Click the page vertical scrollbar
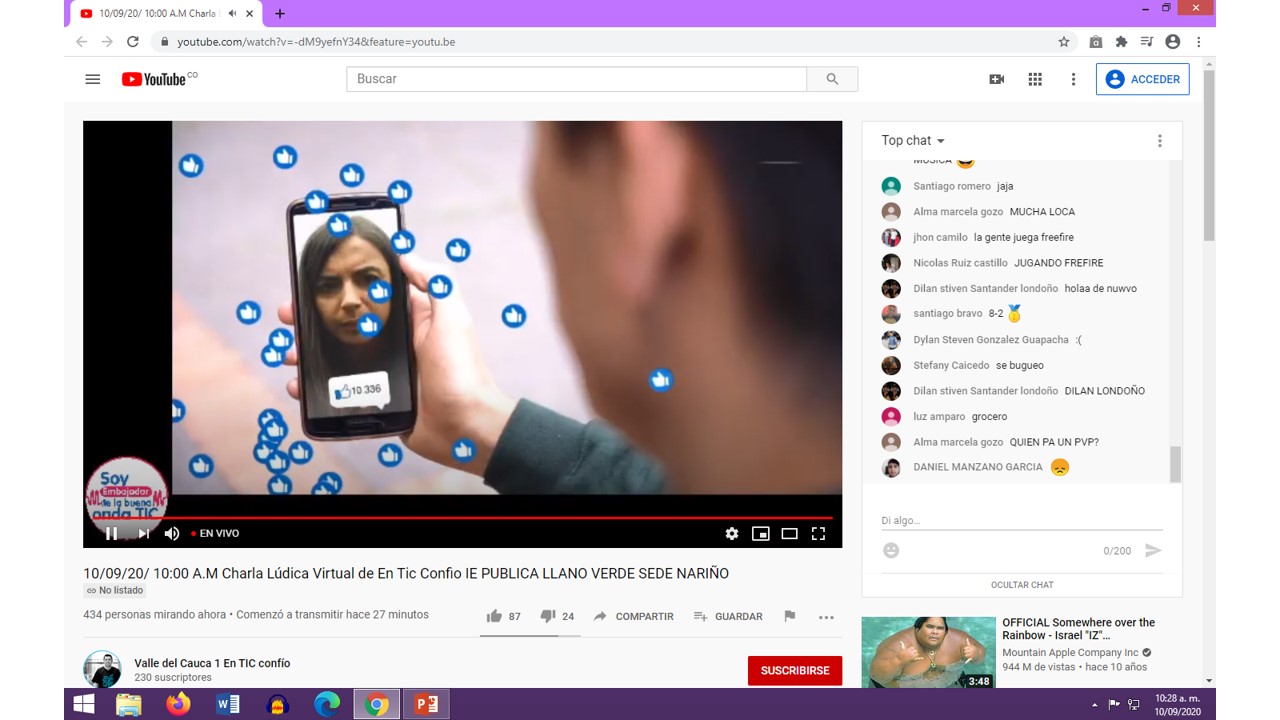This screenshot has width=1280, height=720. tap(1209, 155)
